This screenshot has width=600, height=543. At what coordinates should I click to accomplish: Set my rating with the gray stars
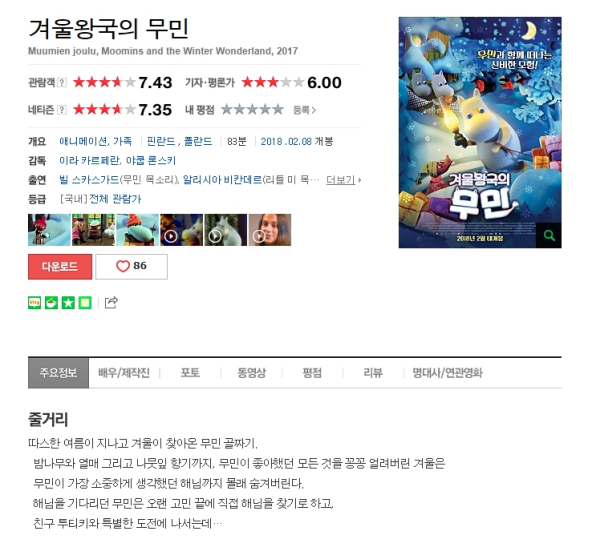tap(252, 110)
